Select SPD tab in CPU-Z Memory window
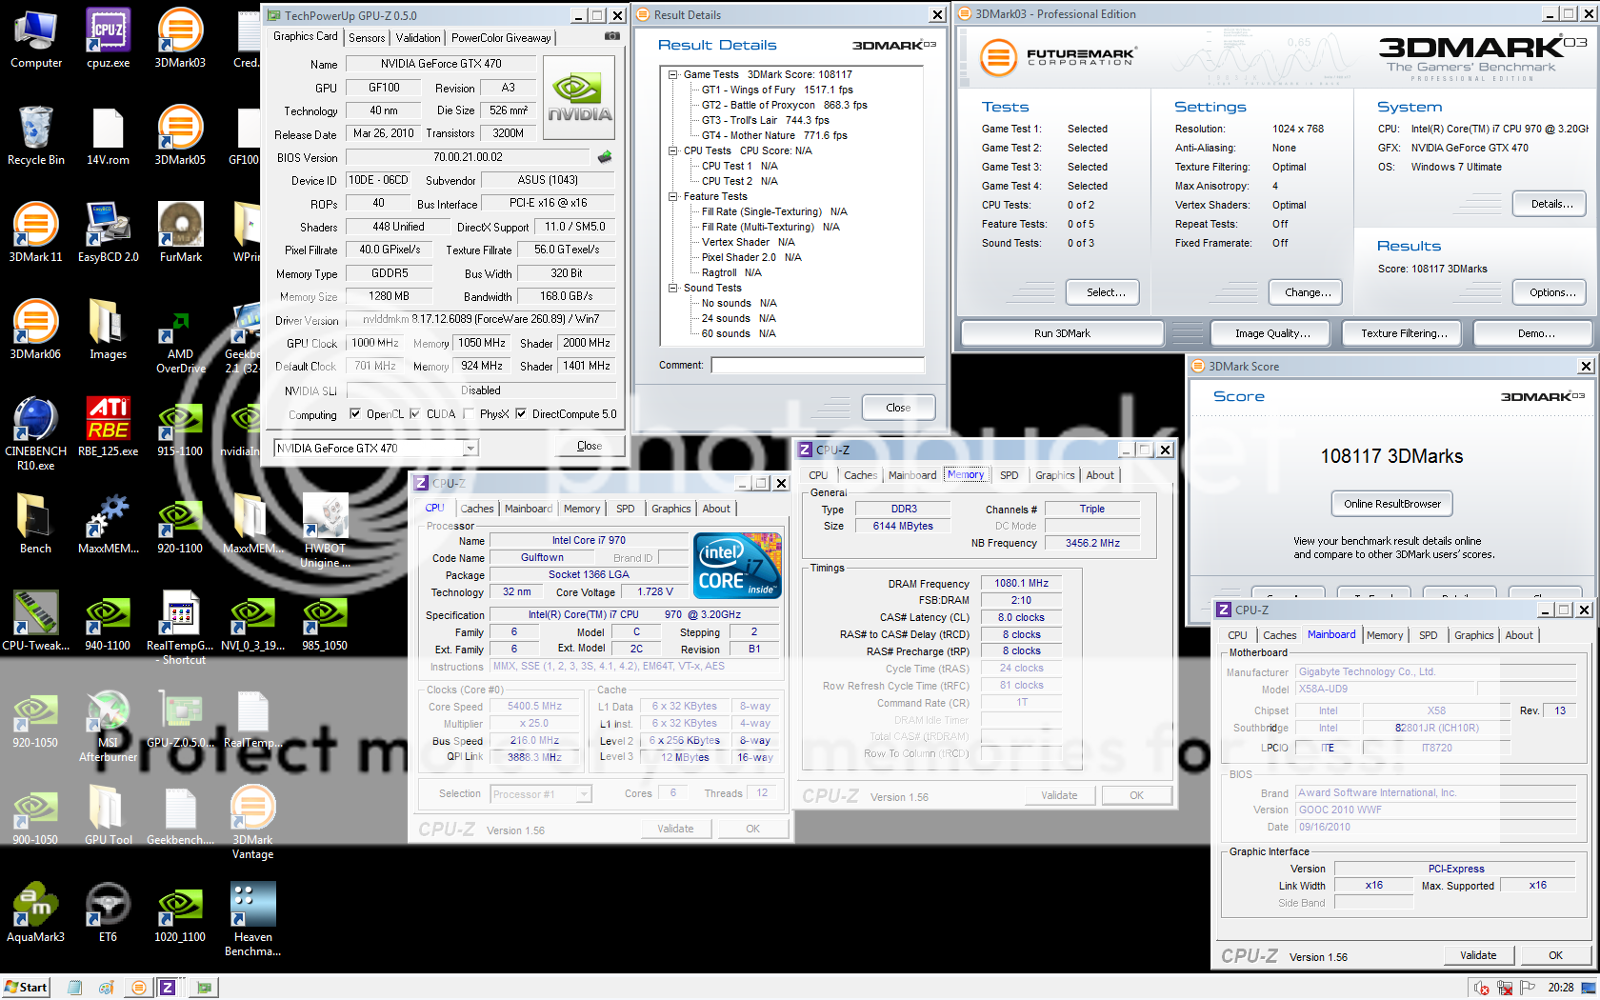This screenshot has width=1600, height=1000. coord(1009,476)
